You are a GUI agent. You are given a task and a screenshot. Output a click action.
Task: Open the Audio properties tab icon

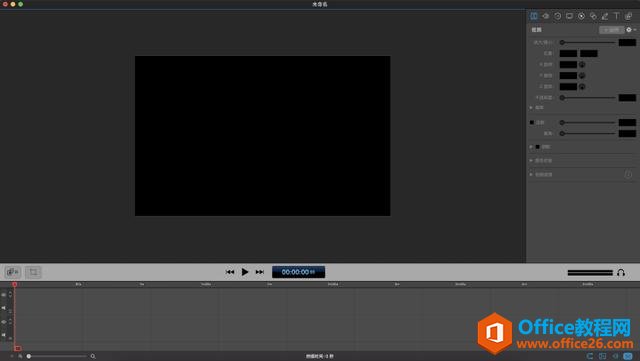pos(546,16)
